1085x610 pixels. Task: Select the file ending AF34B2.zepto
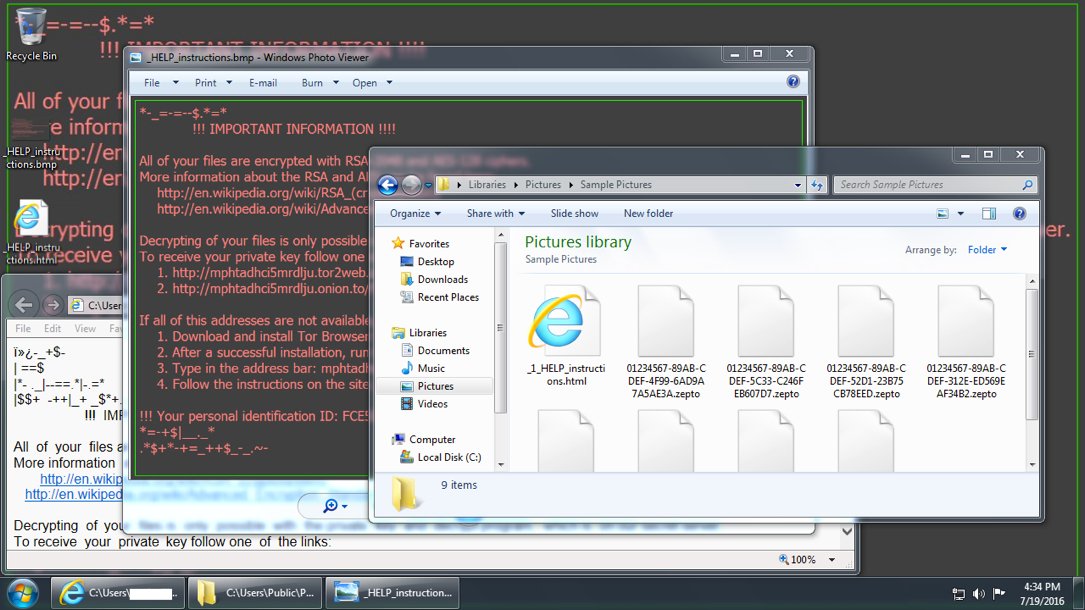[966, 342]
